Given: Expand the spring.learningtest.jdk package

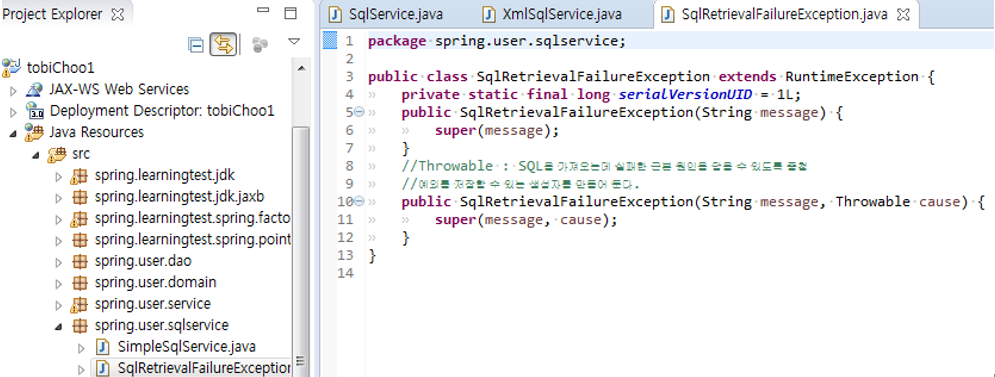Looking at the screenshot, I should (x=59, y=177).
